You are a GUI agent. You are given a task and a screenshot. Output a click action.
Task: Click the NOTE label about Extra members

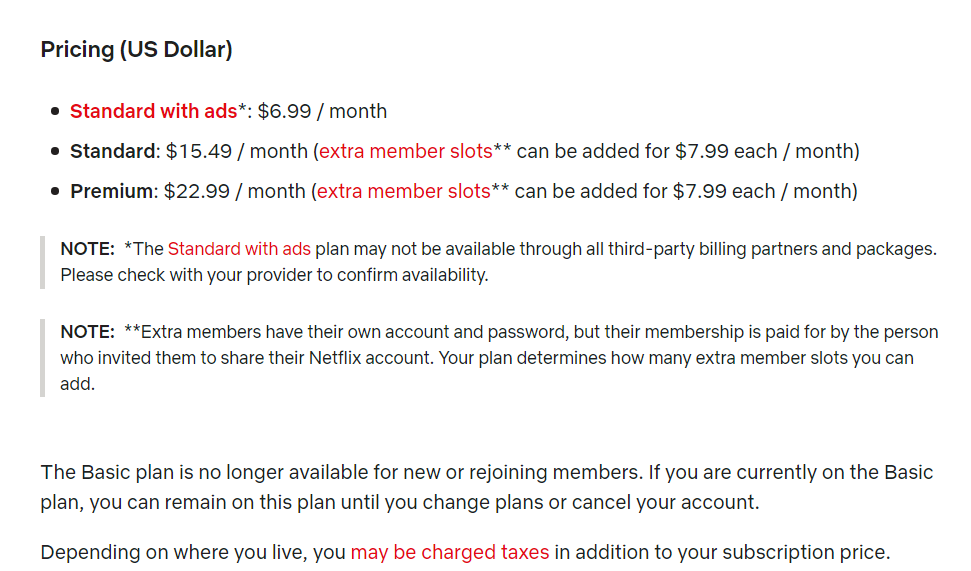[87, 332]
